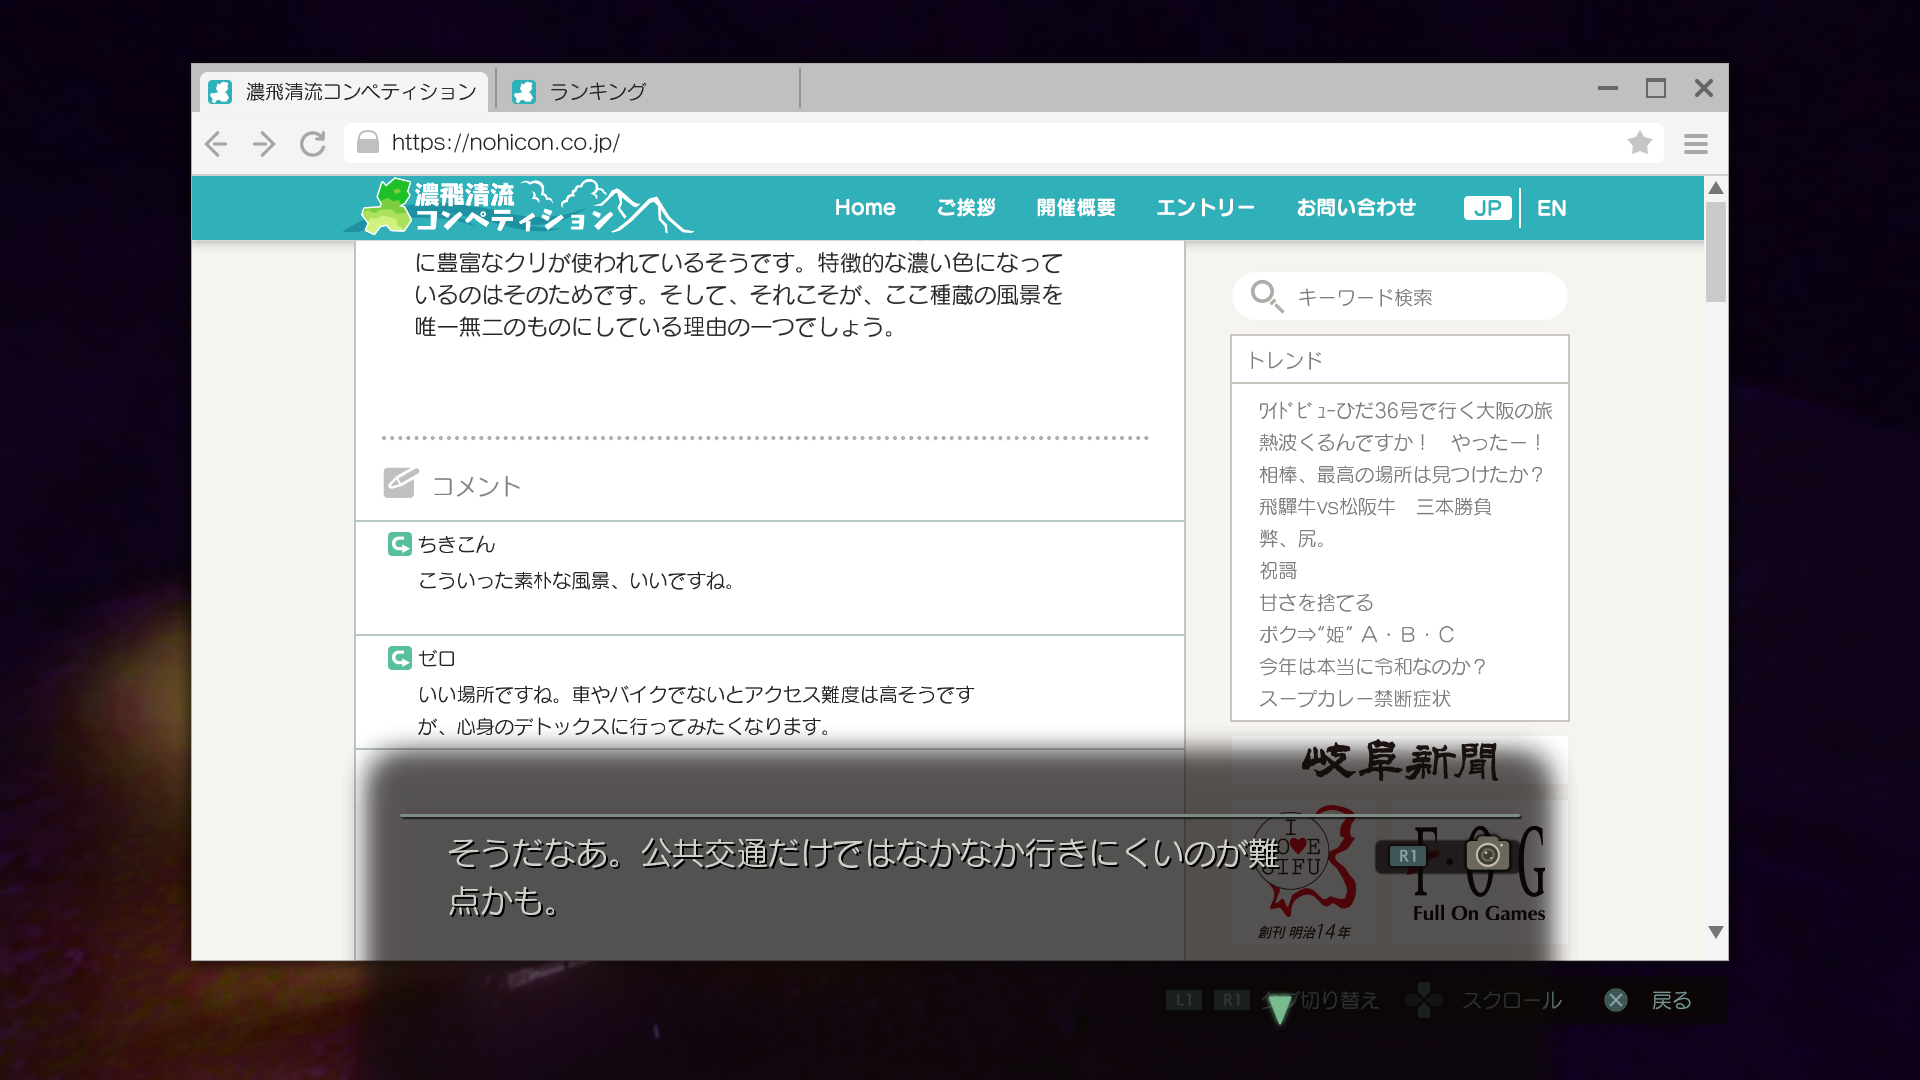The image size is (1920, 1080).
Task: Open the エントリー menu item
Action: tap(1205, 208)
